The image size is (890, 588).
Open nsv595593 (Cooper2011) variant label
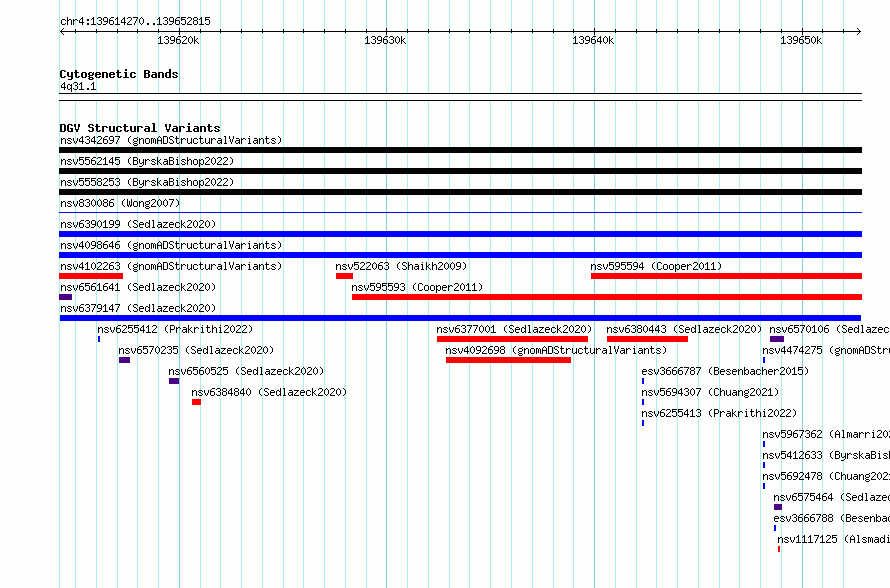417,287
